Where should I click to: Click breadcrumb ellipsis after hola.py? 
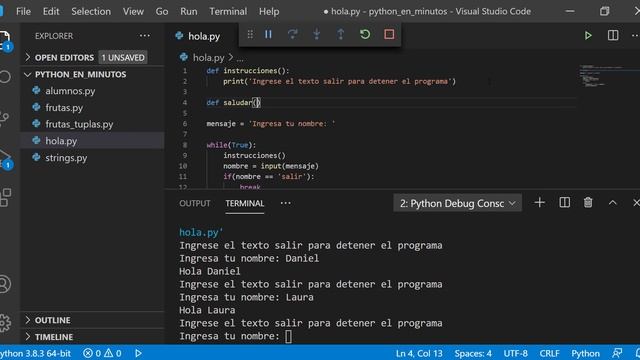click(240, 58)
